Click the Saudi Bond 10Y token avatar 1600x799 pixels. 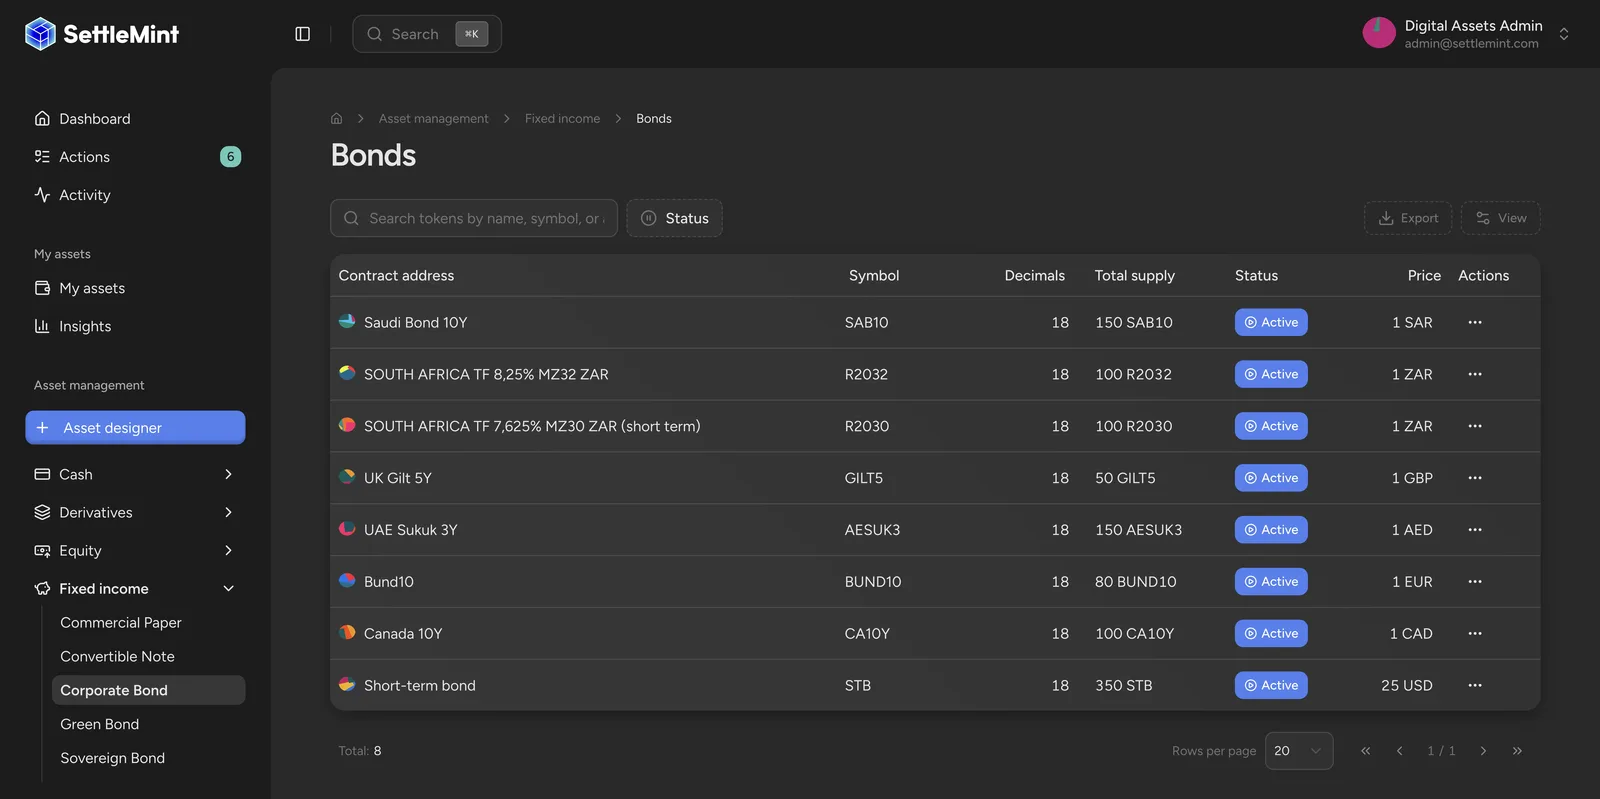(x=347, y=321)
